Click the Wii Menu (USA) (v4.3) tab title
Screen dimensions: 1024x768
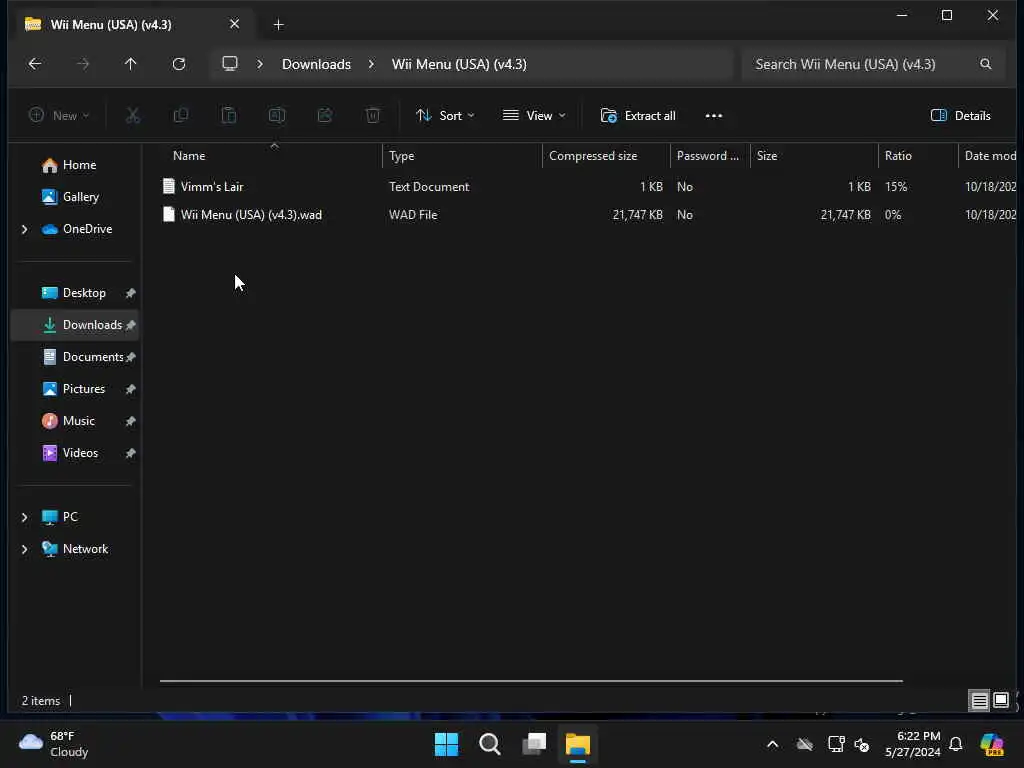coord(111,25)
